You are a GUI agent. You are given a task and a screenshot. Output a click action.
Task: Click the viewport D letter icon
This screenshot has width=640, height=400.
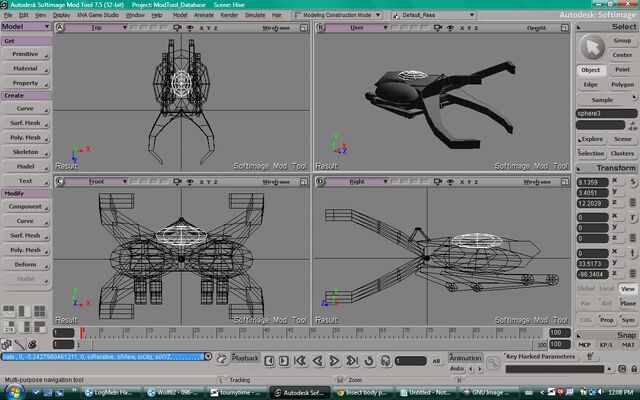(x=320, y=182)
